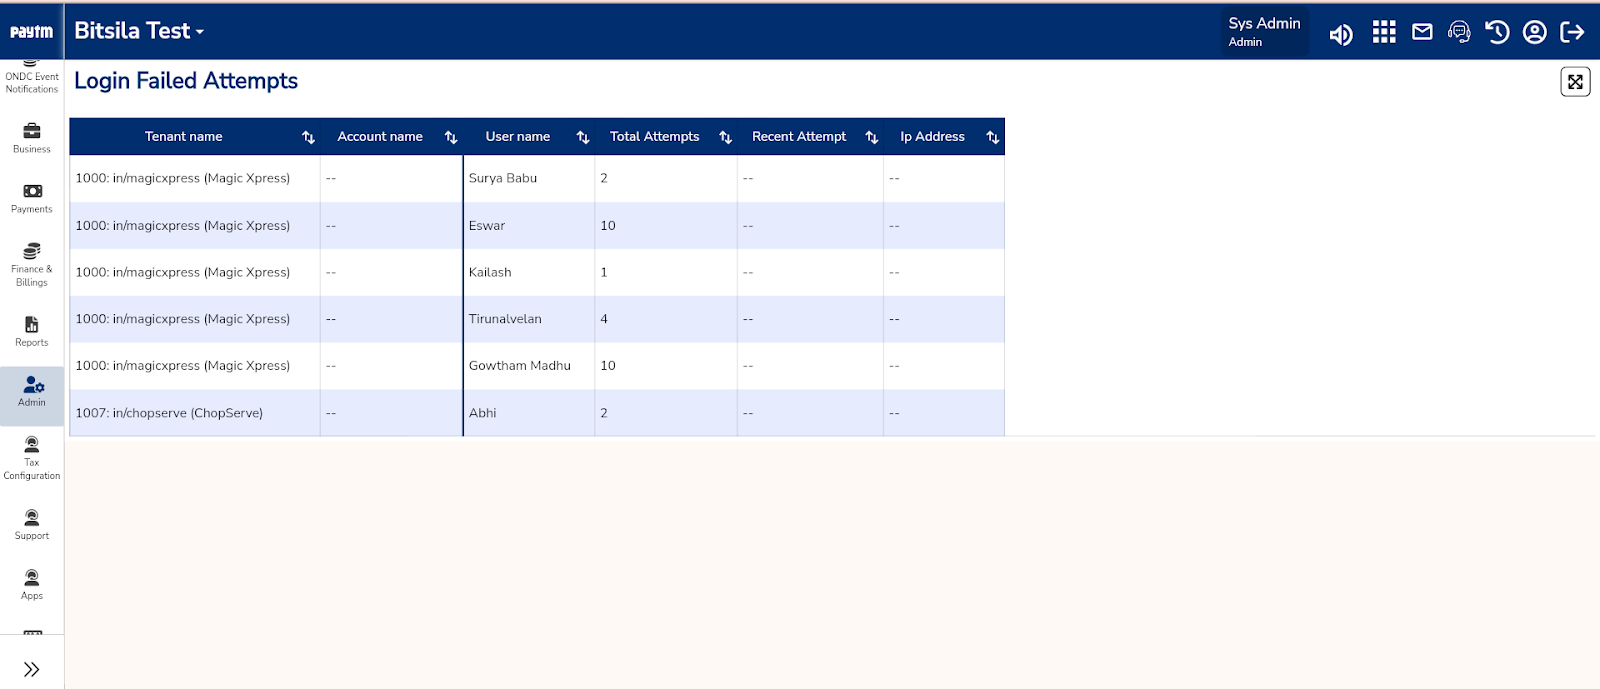Sort by User name column arrows
The height and width of the screenshot is (689, 1600).
(583, 137)
